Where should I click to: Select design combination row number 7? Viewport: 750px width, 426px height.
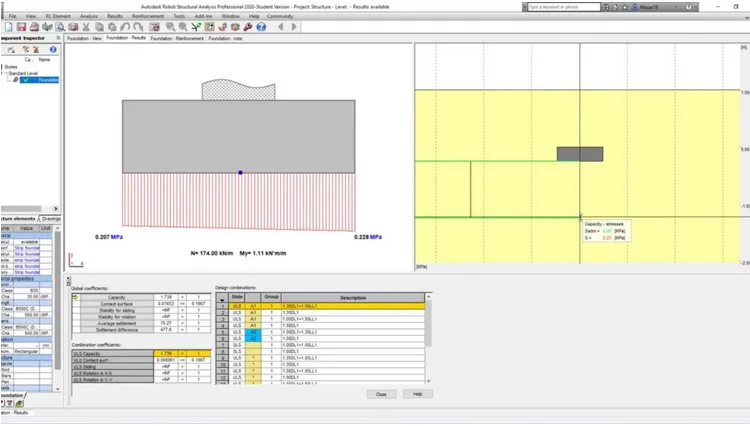pos(320,345)
